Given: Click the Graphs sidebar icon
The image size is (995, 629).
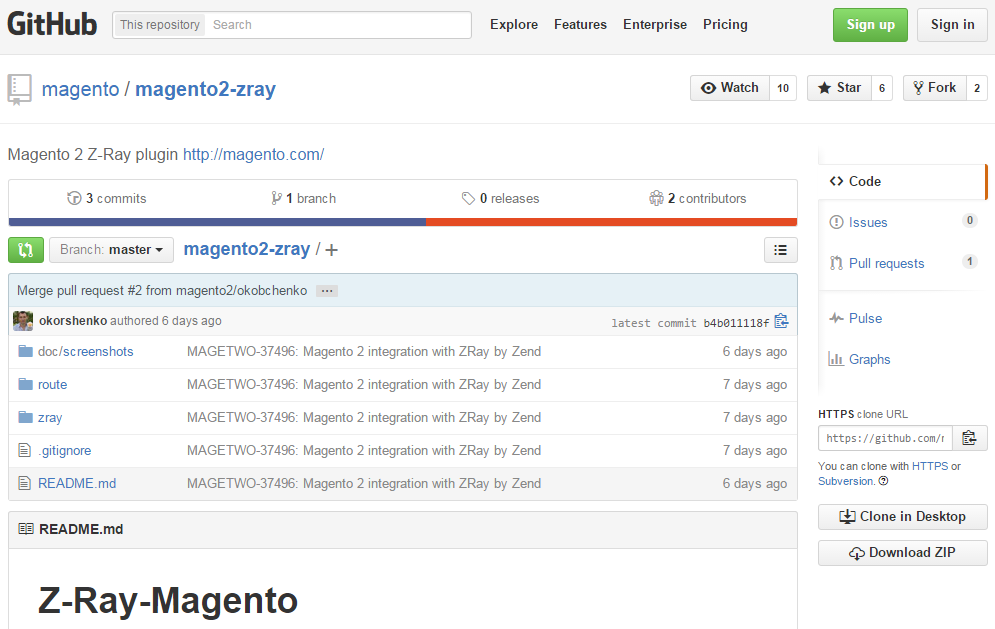Looking at the screenshot, I should tap(836, 359).
